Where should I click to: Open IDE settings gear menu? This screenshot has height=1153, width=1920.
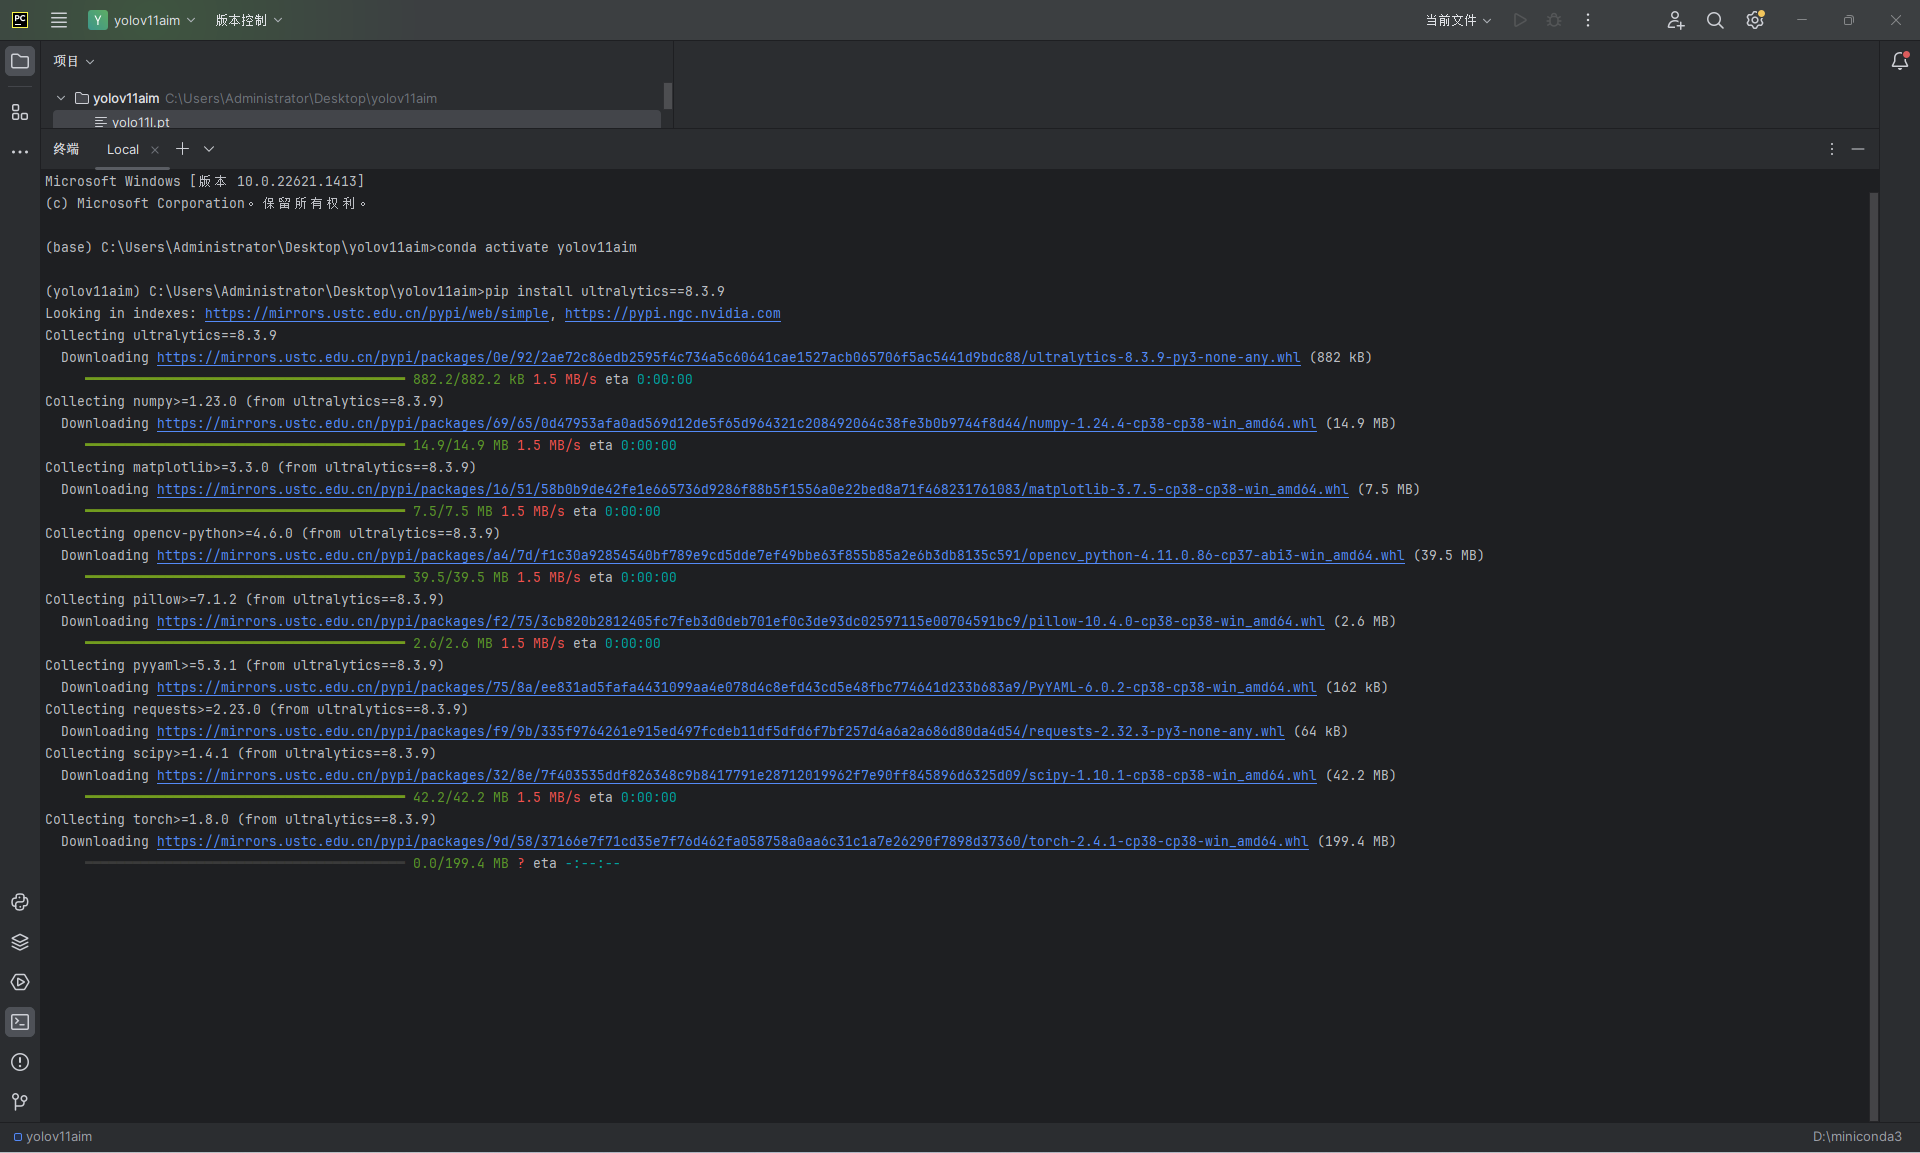pos(1755,20)
